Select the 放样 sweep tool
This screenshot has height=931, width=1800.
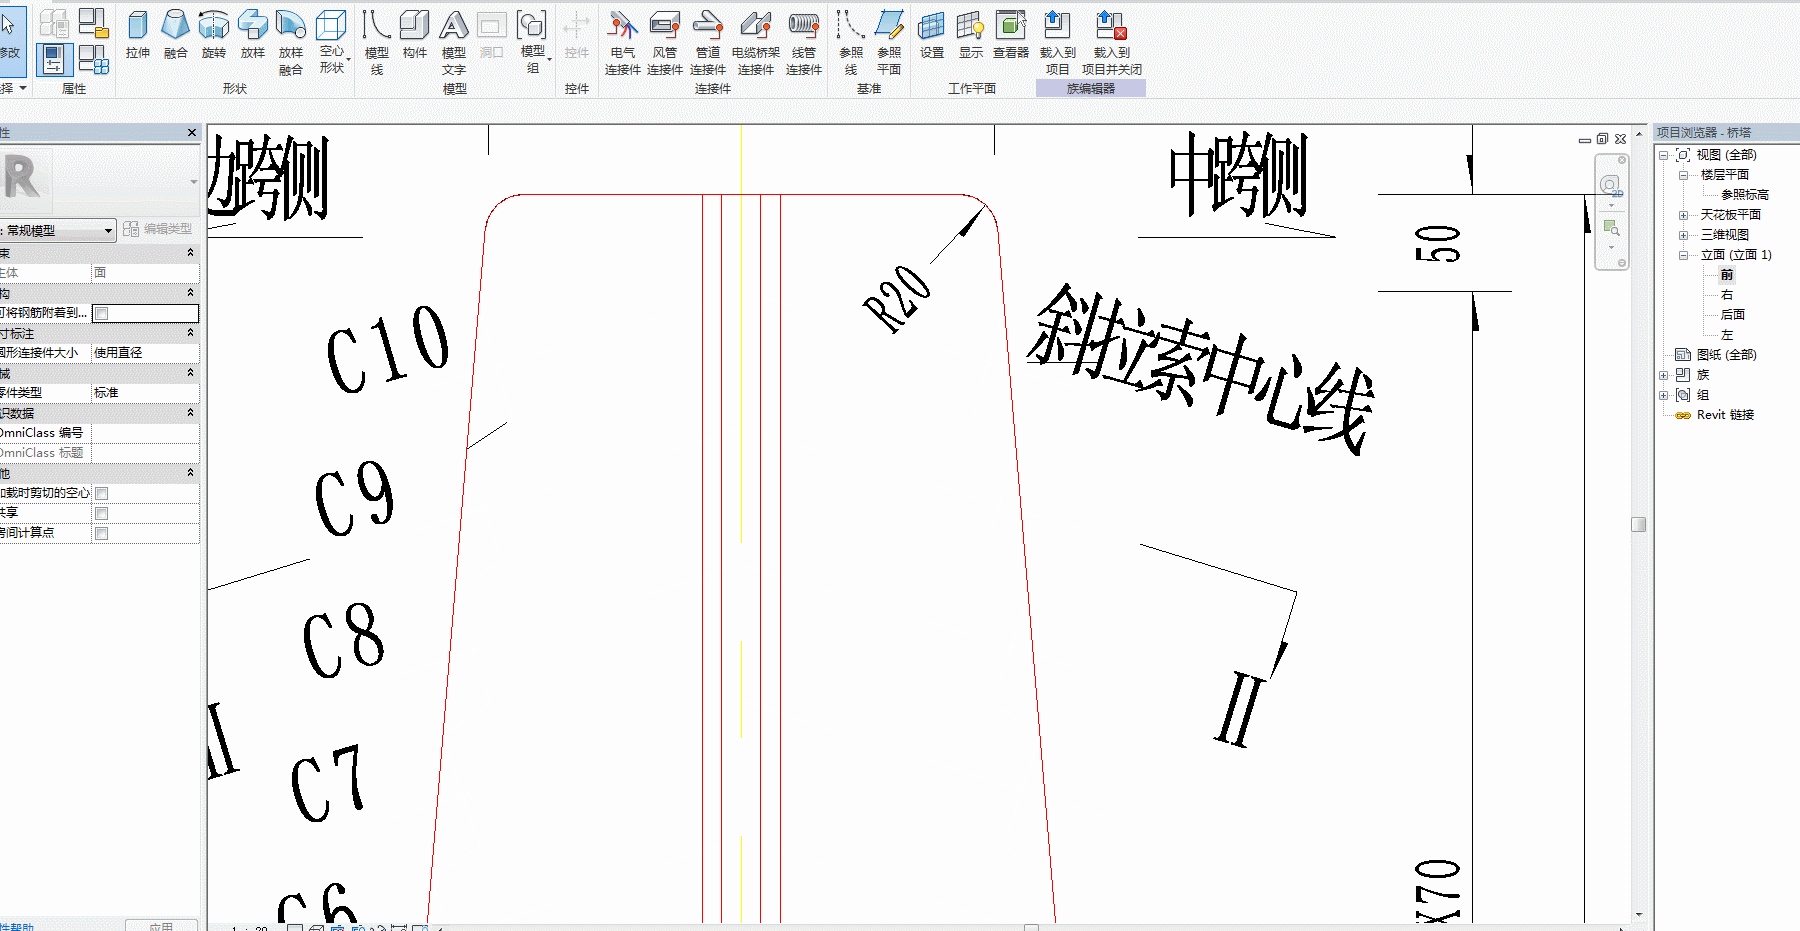point(253,35)
